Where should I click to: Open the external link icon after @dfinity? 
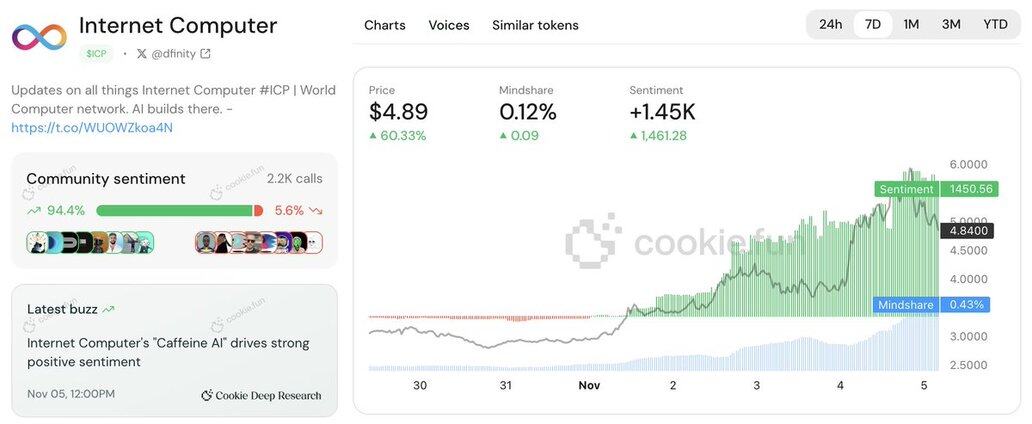tap(206, 54)
